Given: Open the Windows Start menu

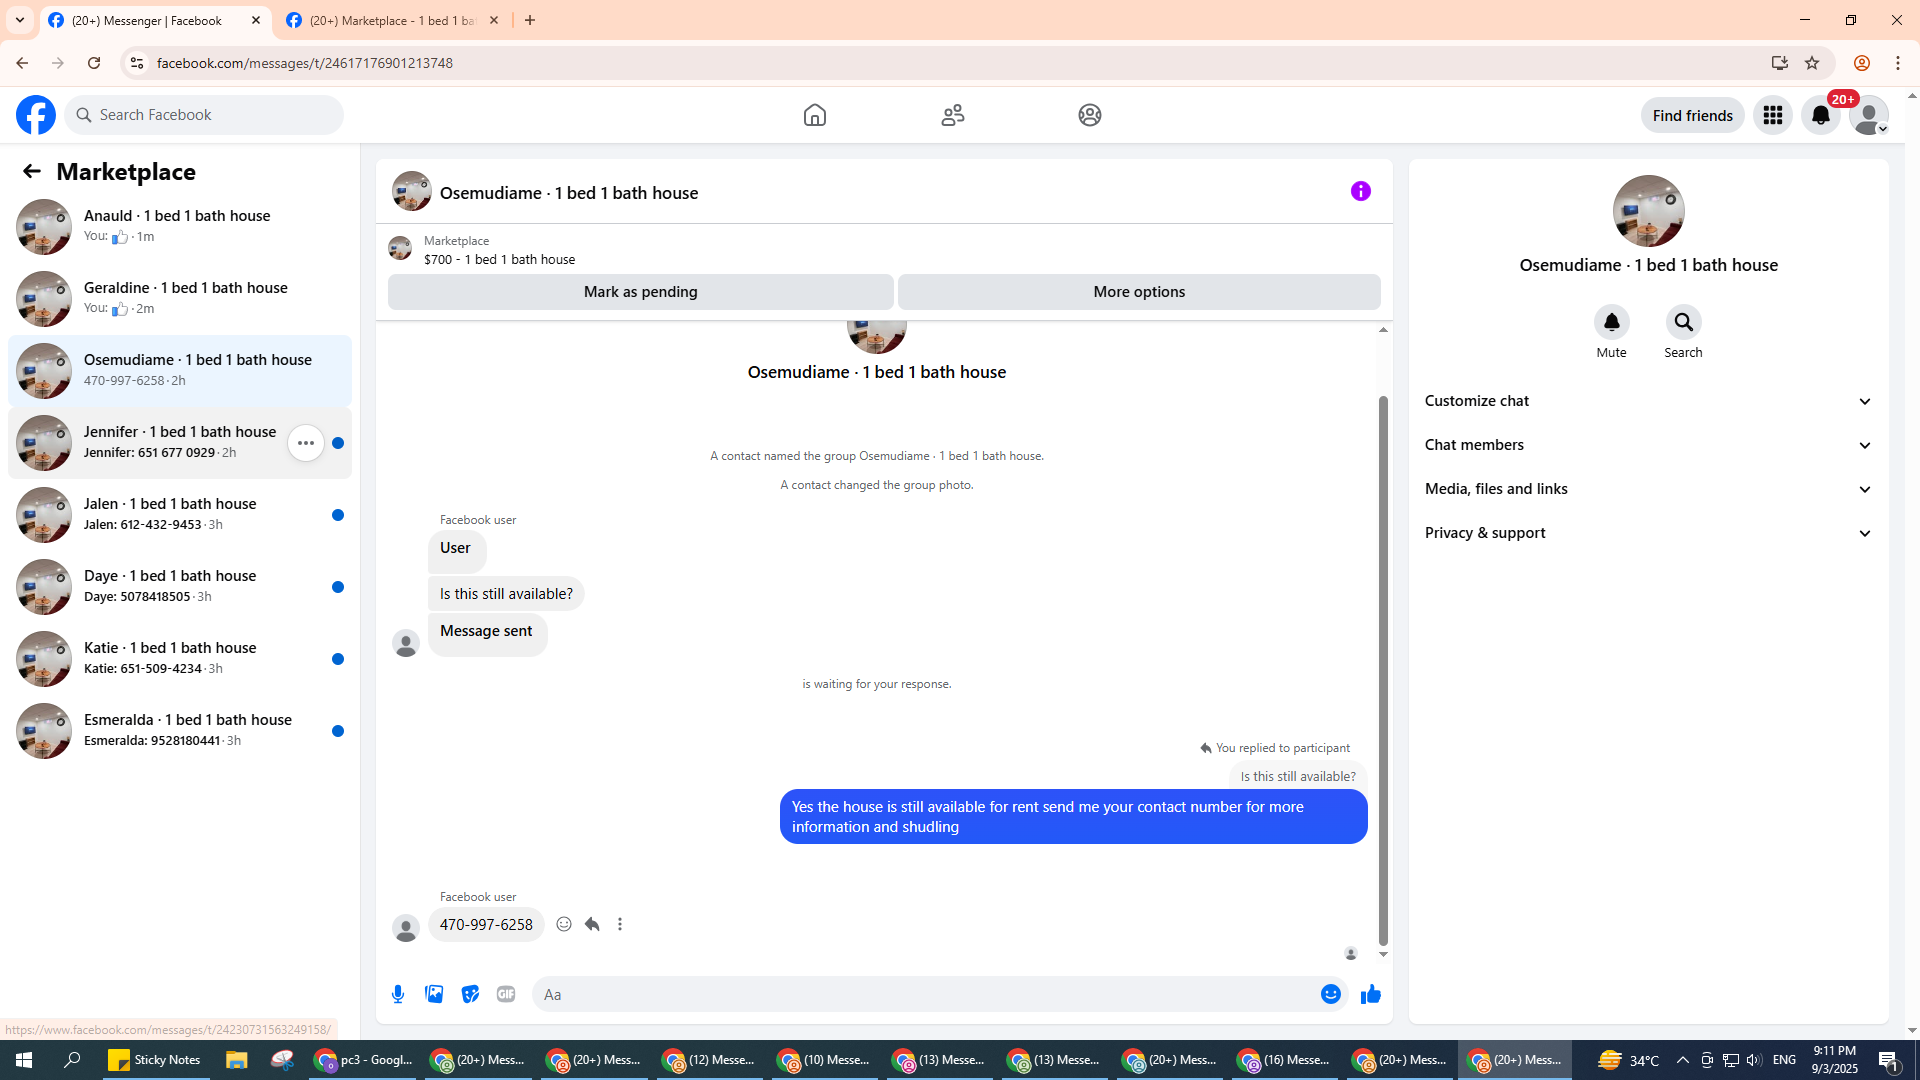Looking at the screenshot, I should [24, 1060].
